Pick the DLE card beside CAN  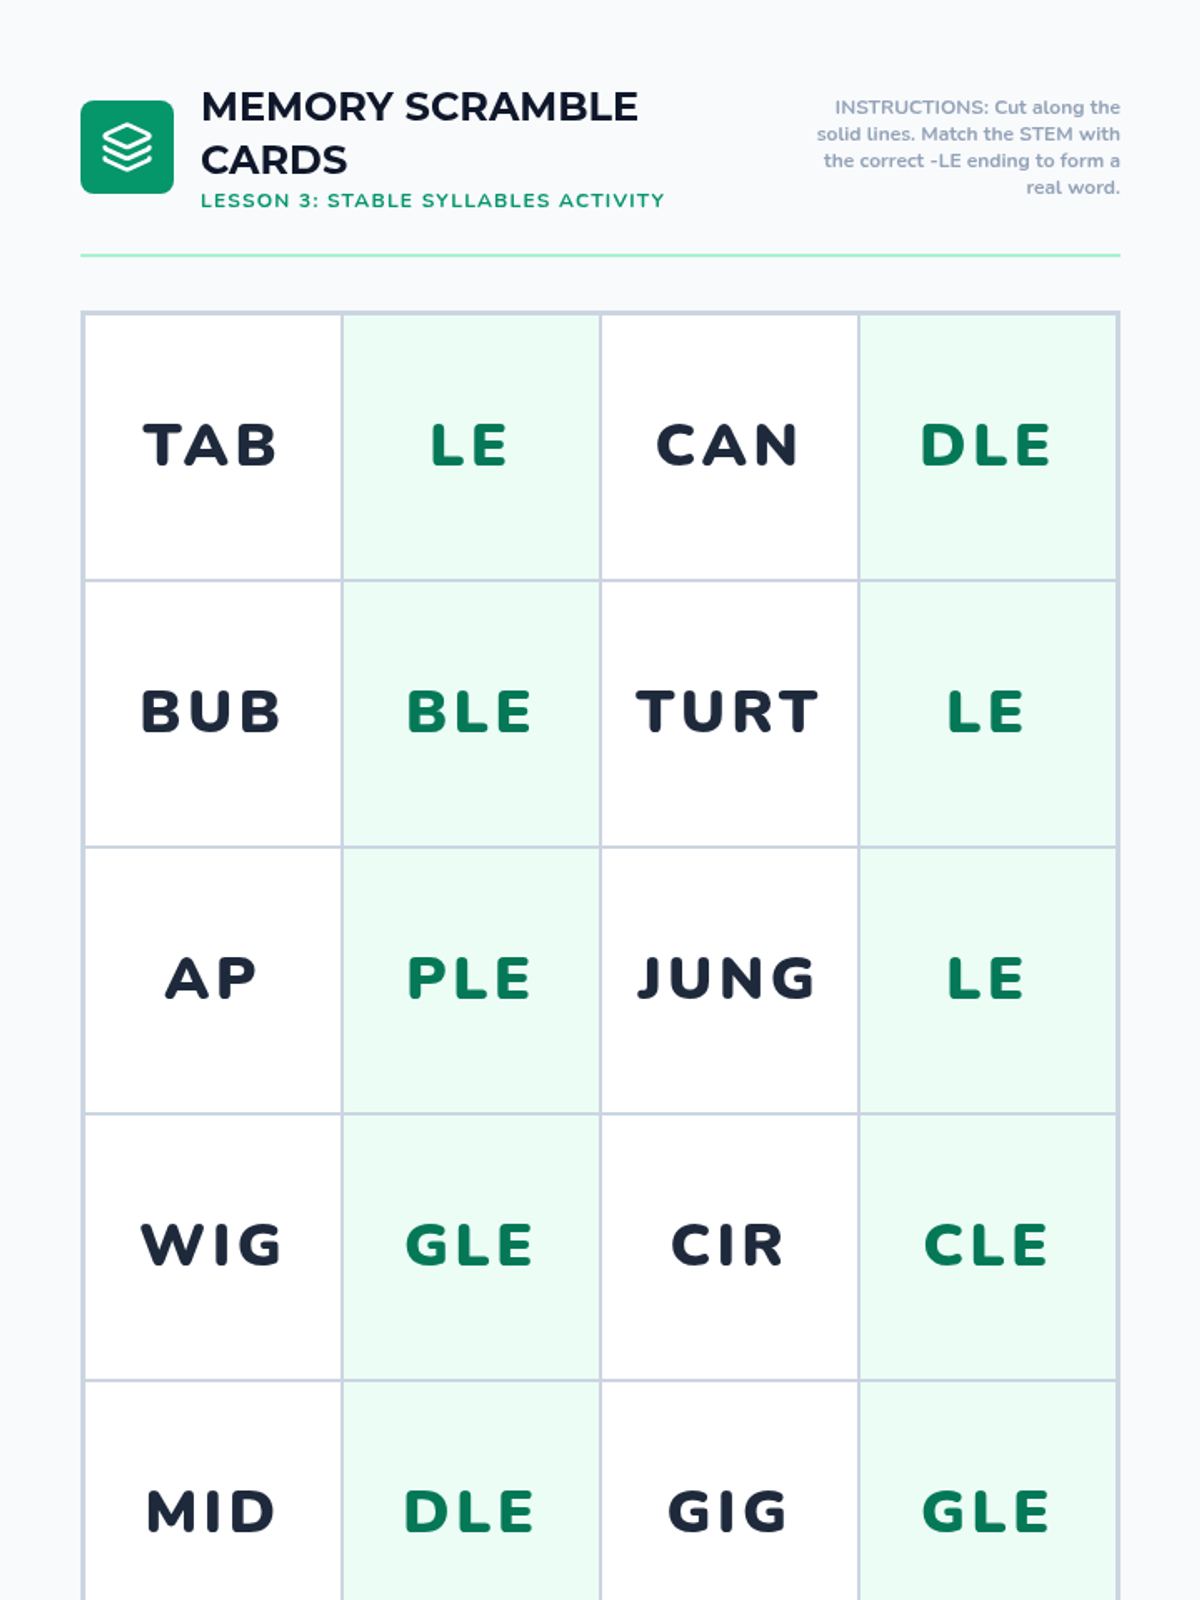click(987, 446)
